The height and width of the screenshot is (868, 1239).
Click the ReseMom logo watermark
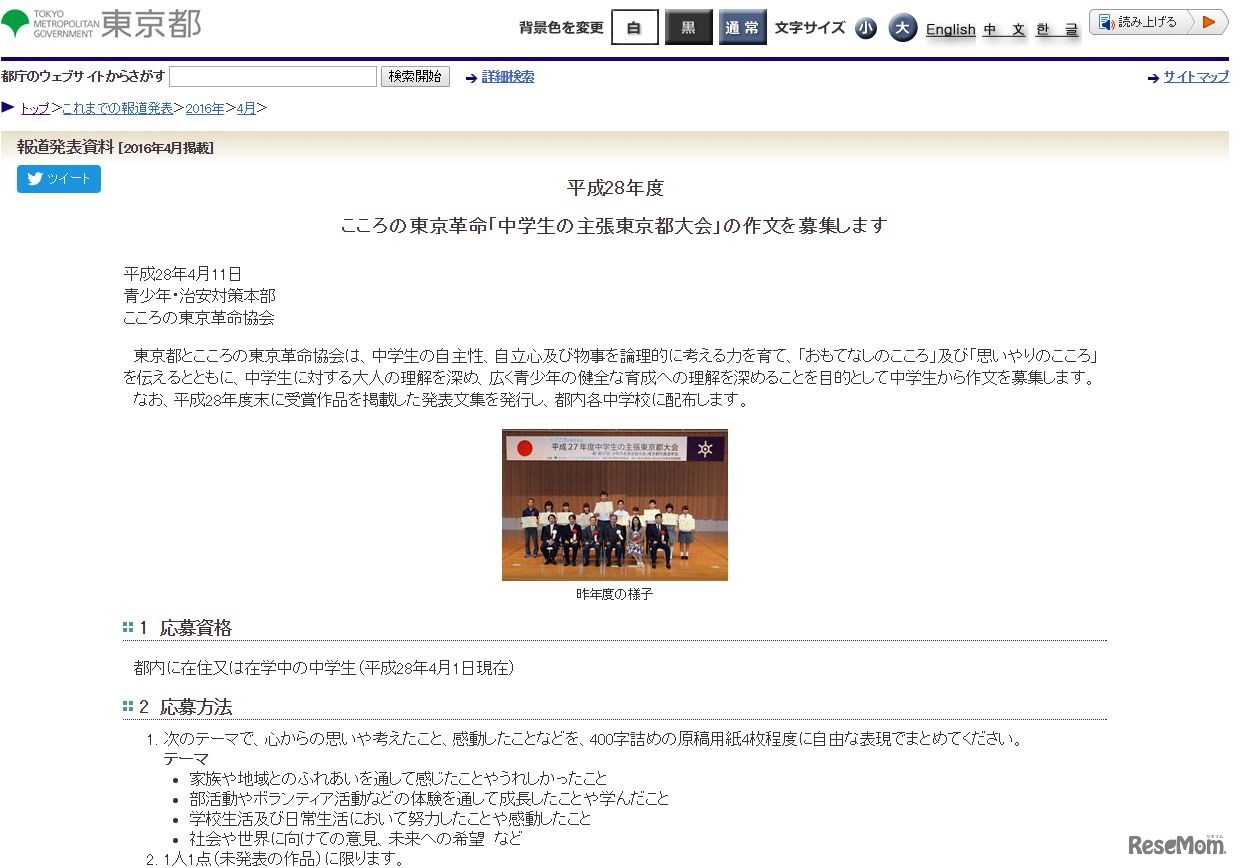(1179, 843)
